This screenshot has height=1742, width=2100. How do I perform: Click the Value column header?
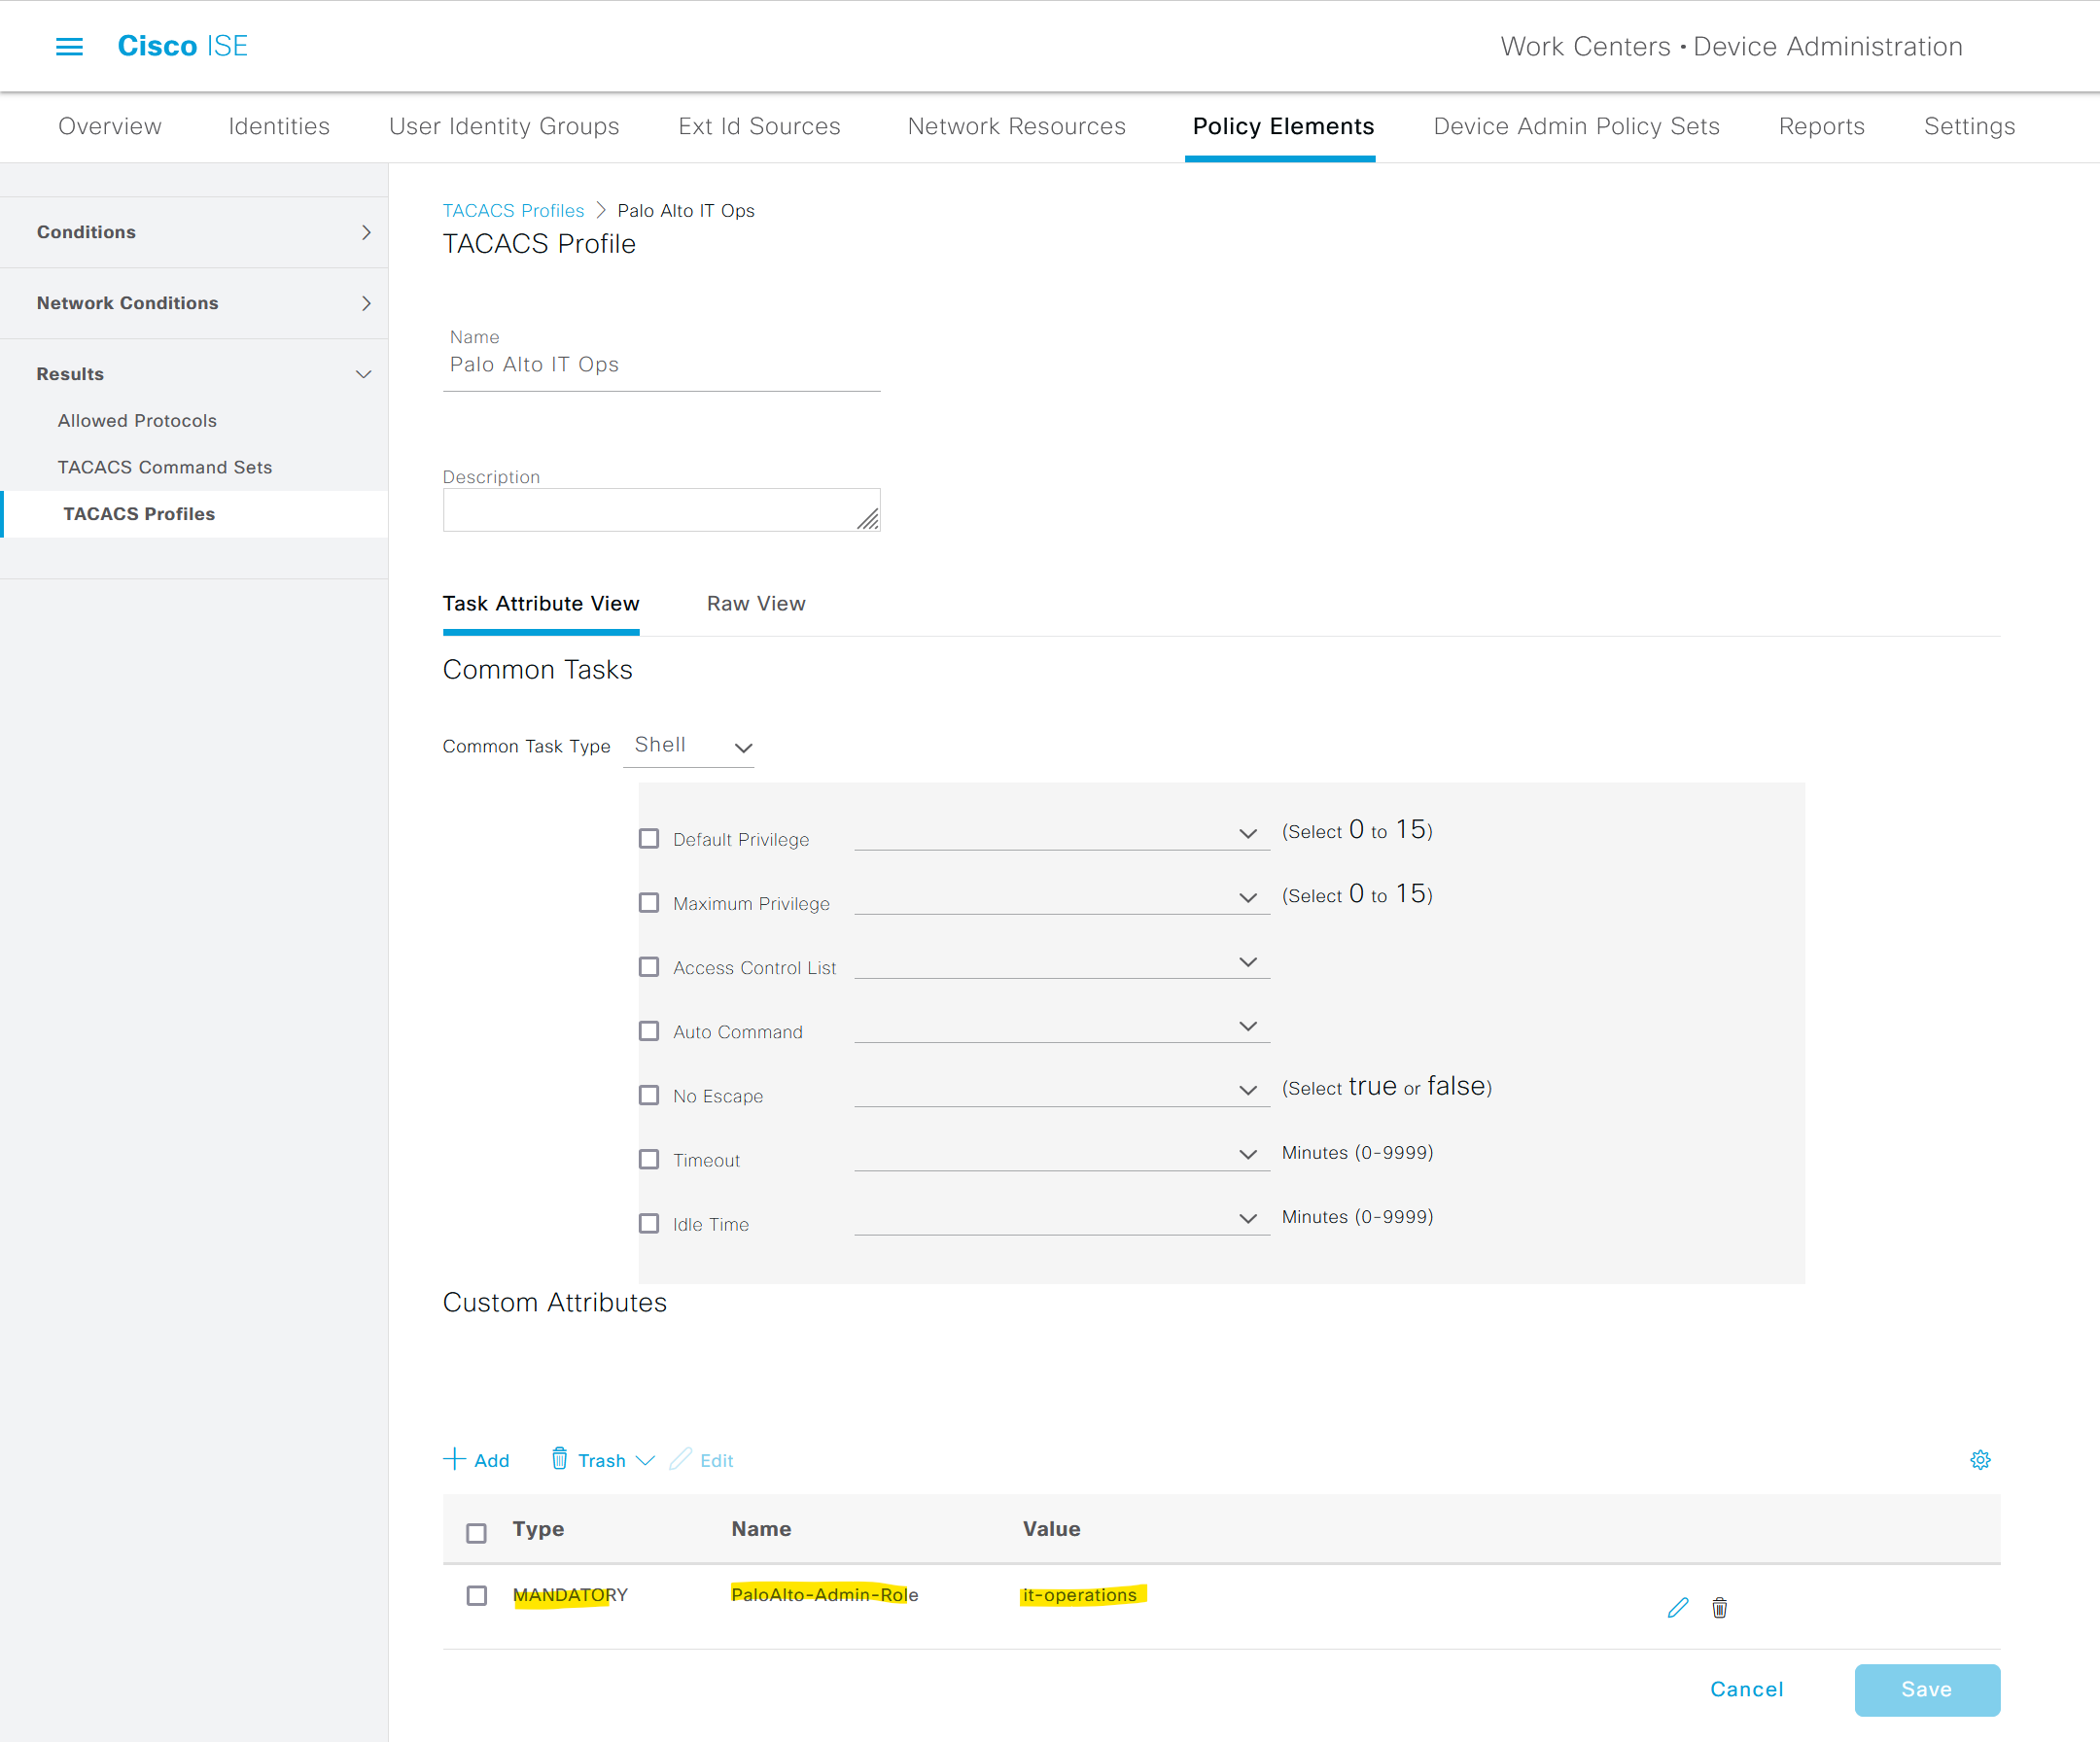(x=1051, y=1528)
